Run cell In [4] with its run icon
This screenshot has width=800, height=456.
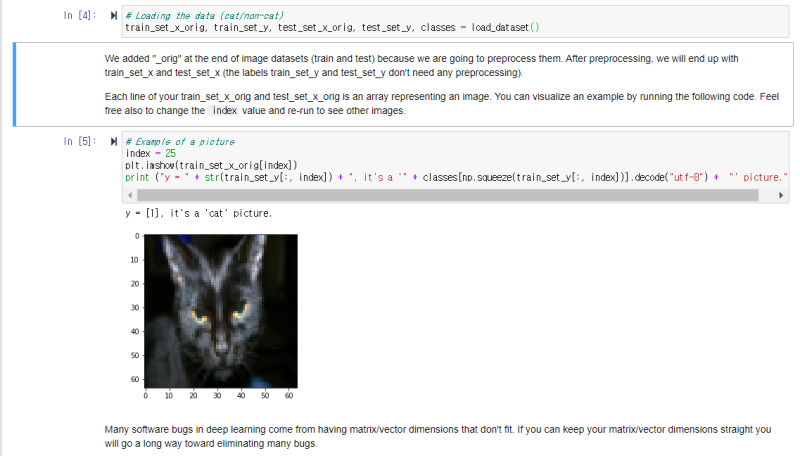pyautogui.click(x=114, y=15)
